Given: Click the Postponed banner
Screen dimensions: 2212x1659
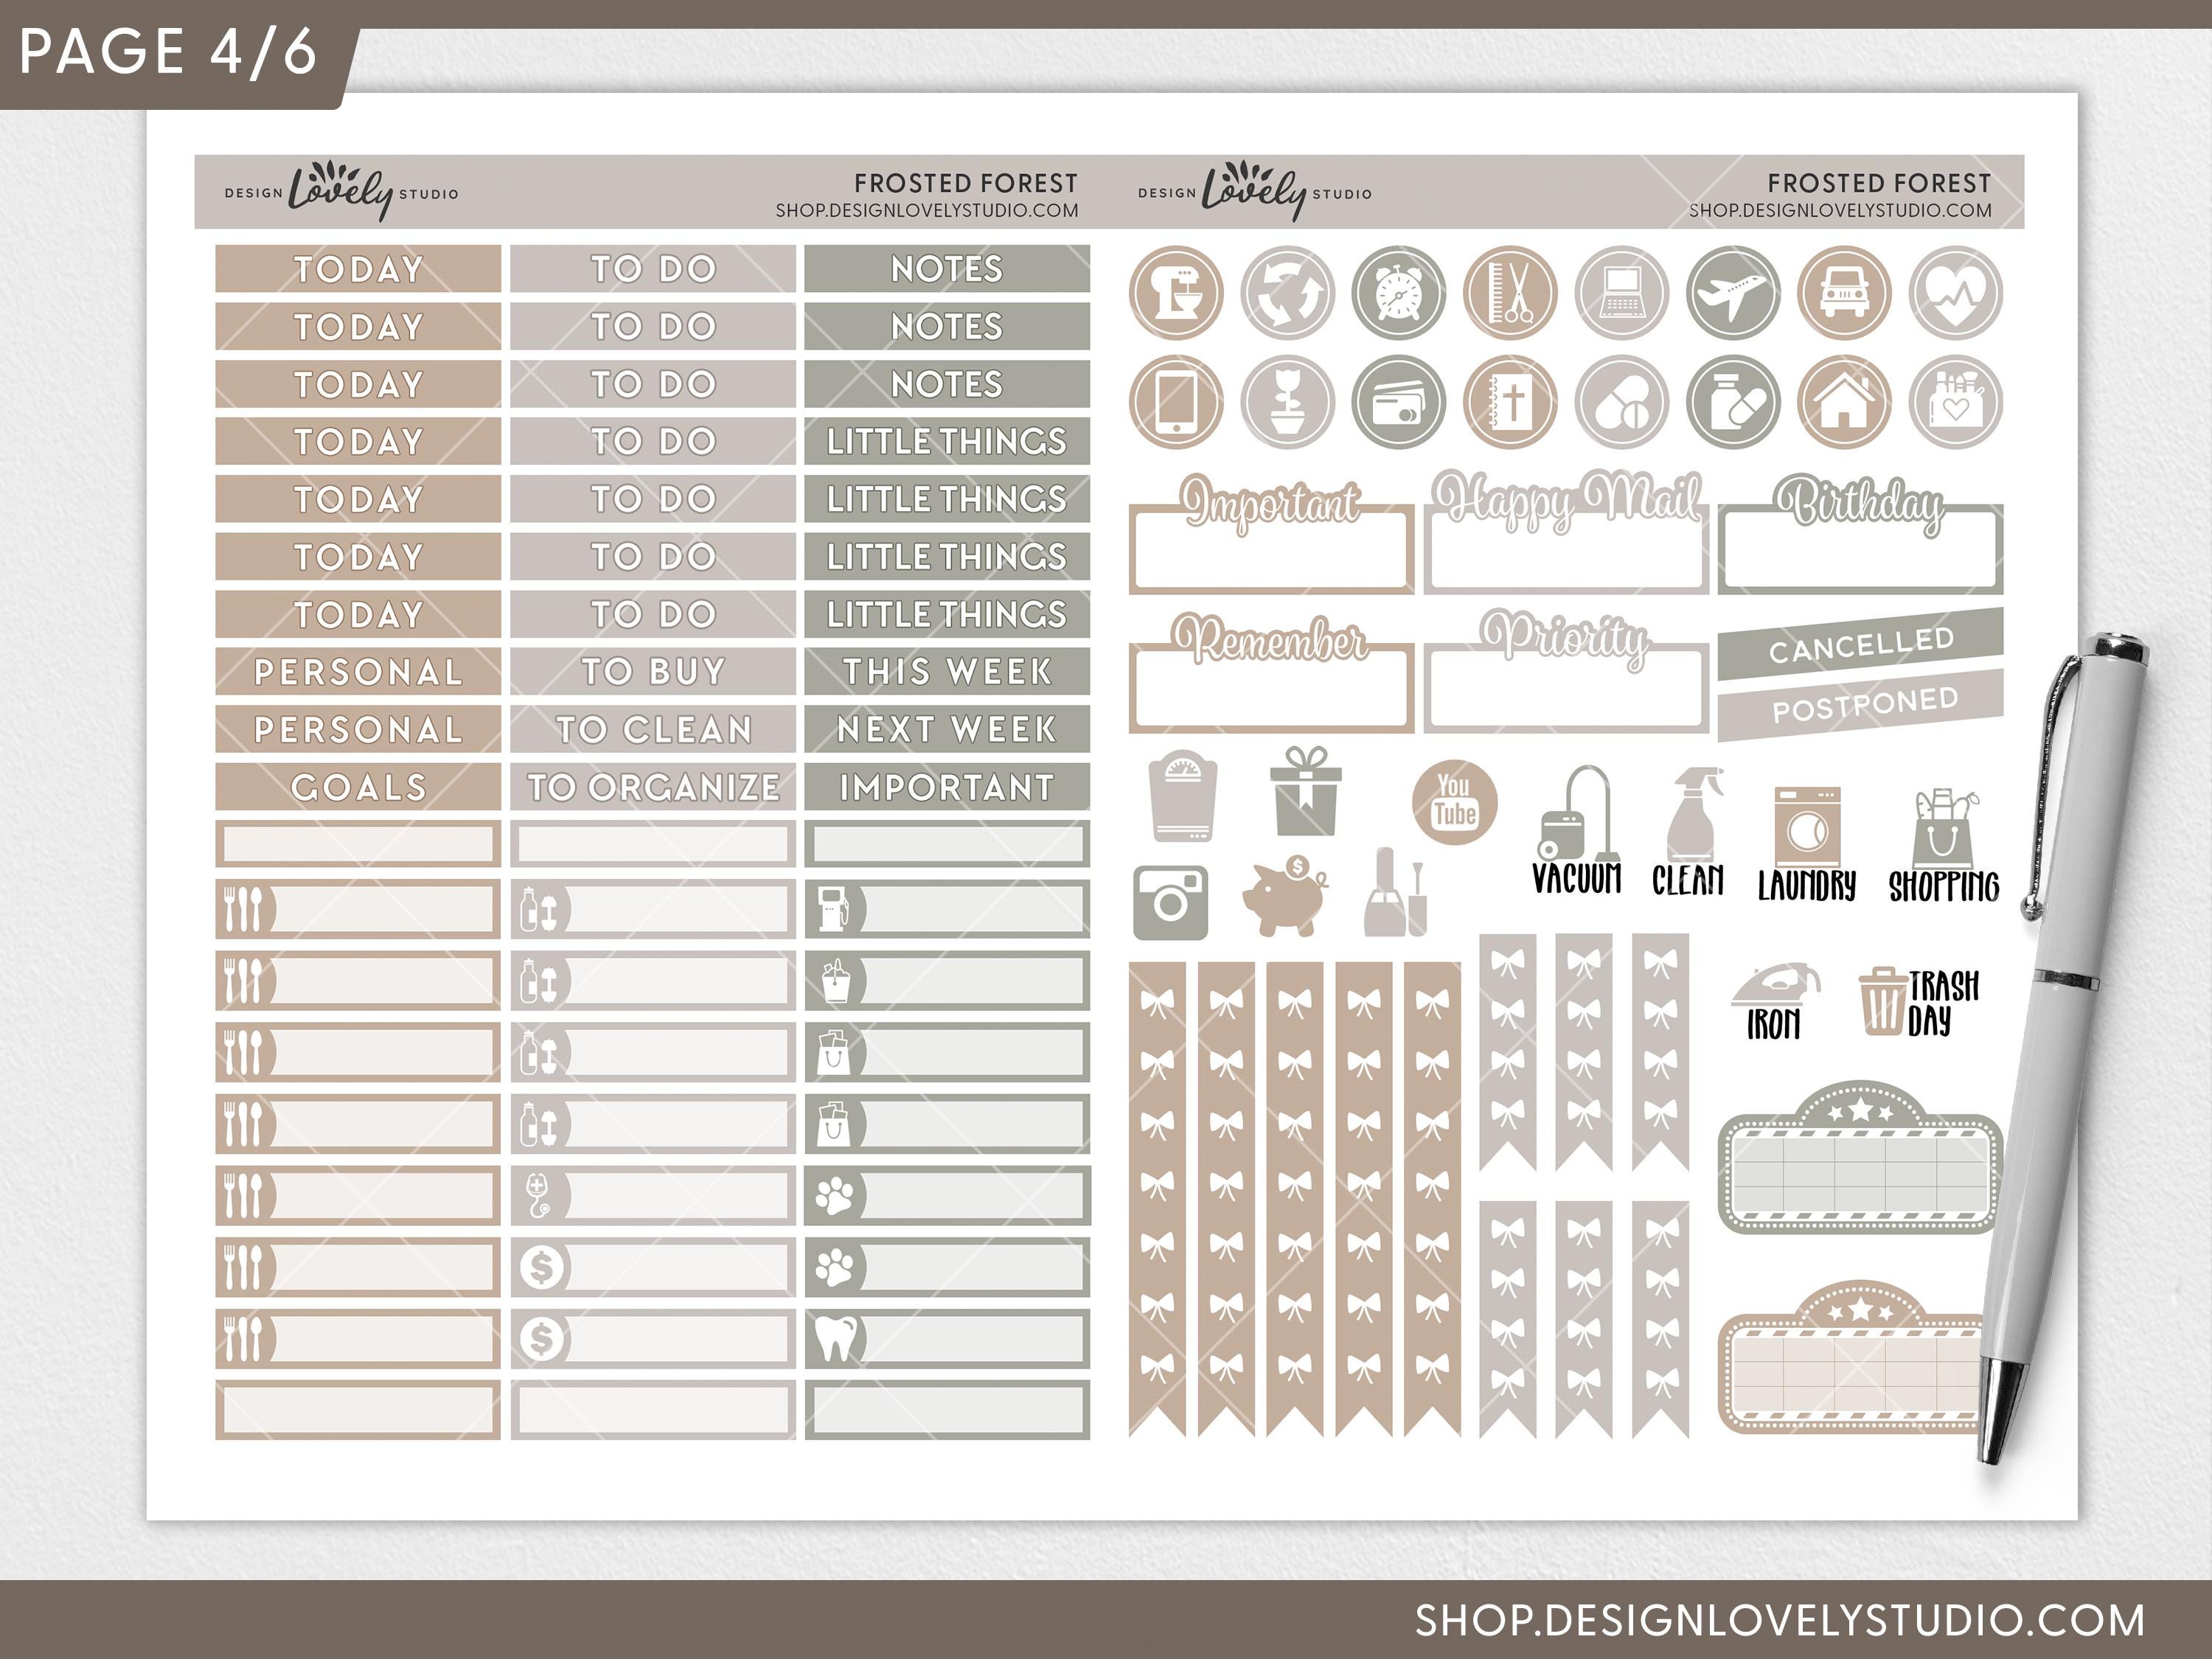Looking at the screenshot, I should pos(1860,706).
